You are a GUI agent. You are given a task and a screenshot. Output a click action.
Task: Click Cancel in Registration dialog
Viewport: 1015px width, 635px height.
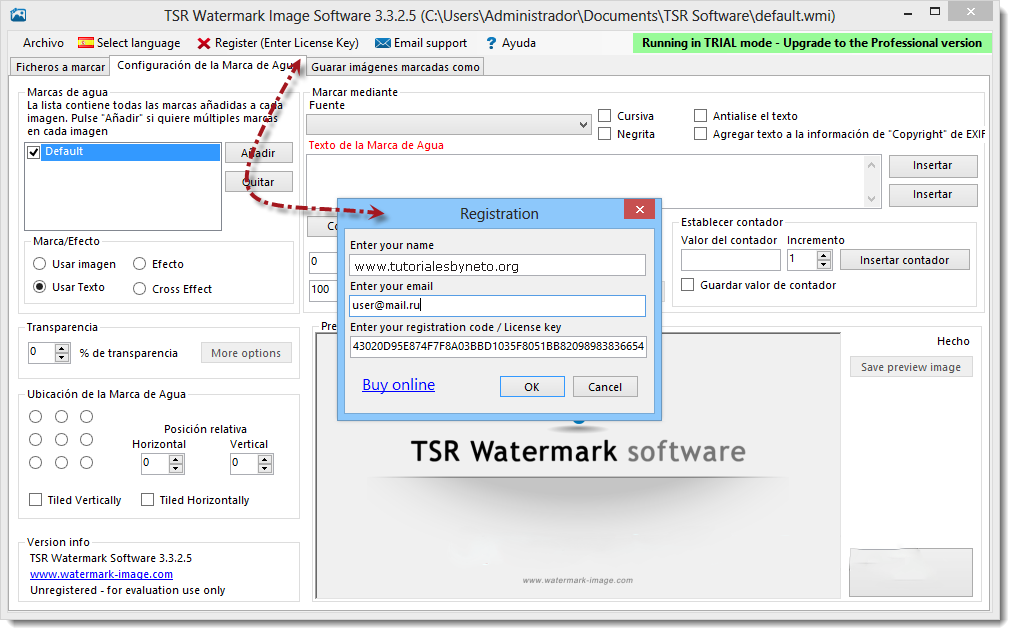click(x=605, y=387)
